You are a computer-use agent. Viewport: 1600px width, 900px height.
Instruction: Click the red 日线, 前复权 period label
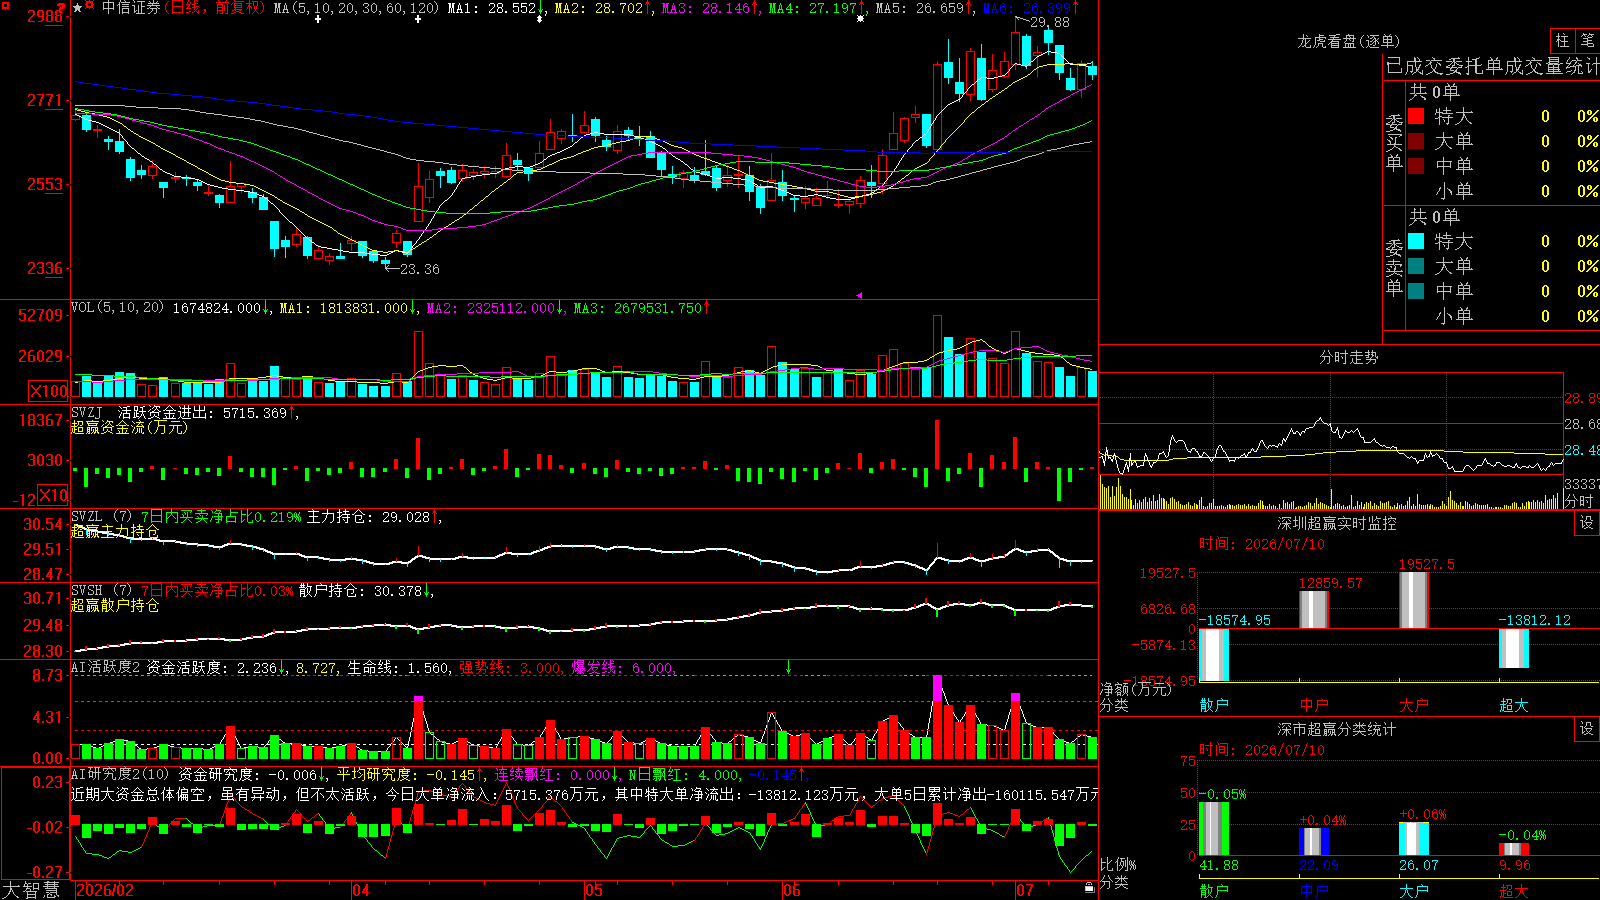click(x=216, y=8)
